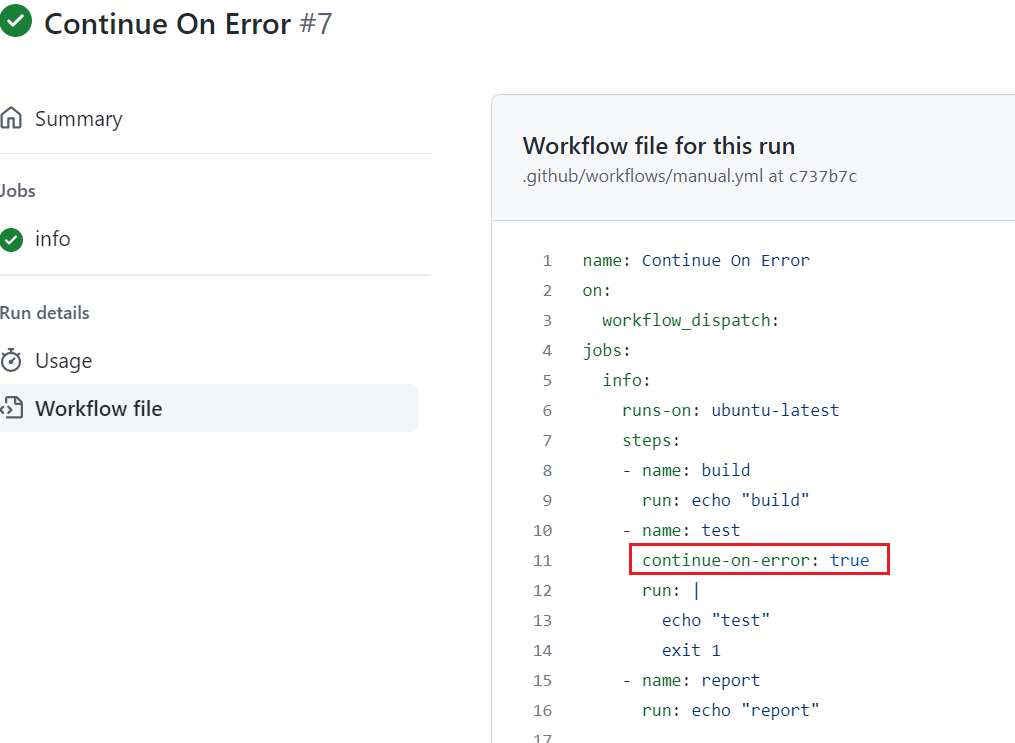The image size is (1015, 743).
Task: Go to the Usage run details
Action: tap(63, 360)
